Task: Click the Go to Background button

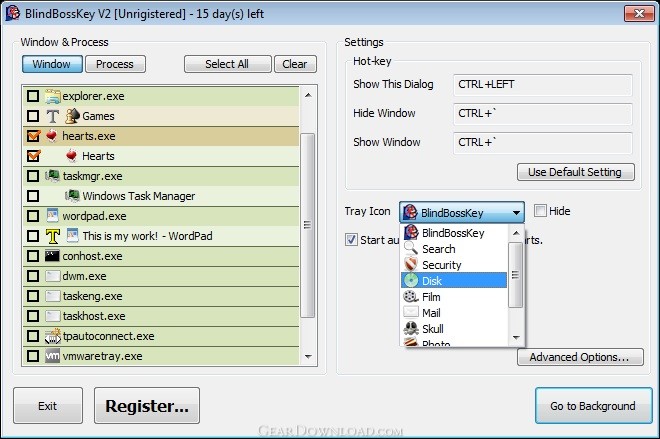Action: point(593,406)
